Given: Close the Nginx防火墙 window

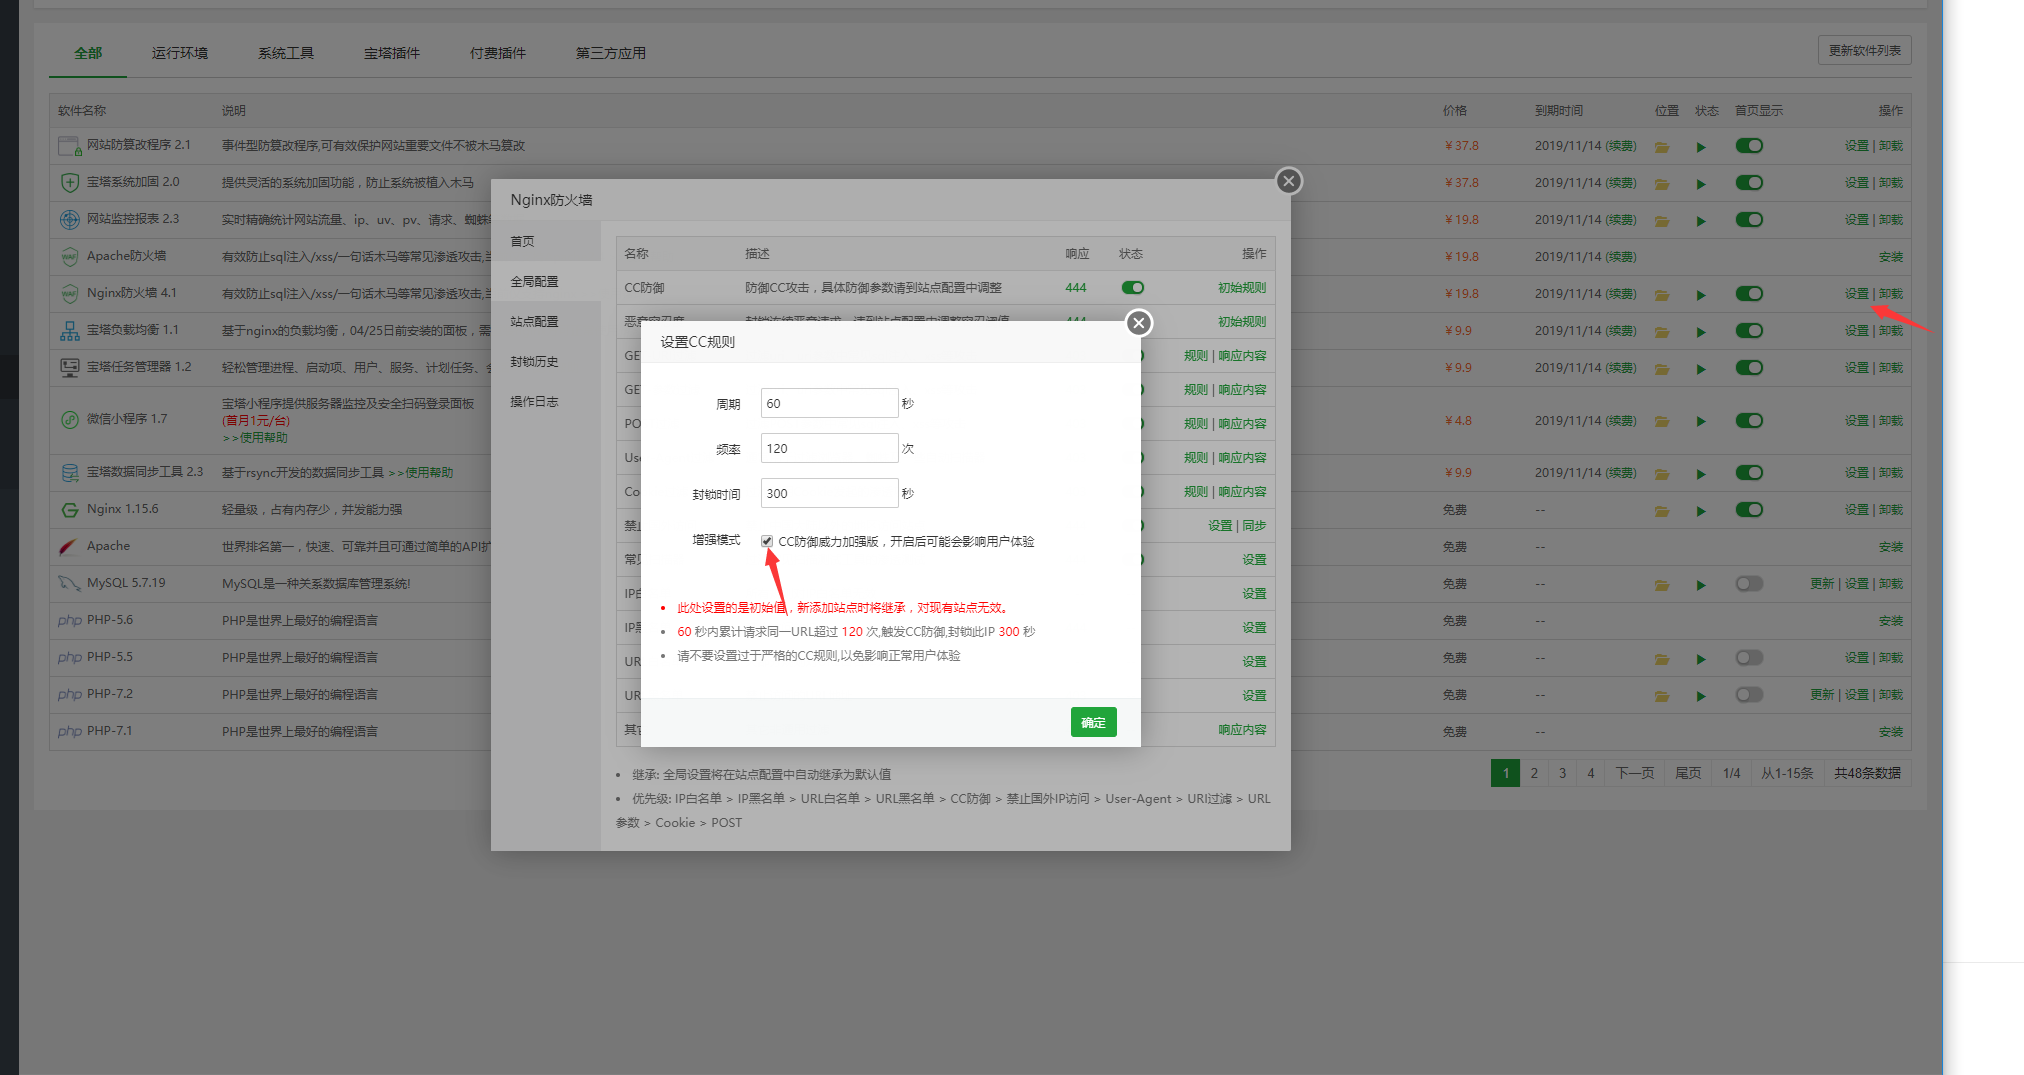Looking at the screenshot, I should click(x=1289, y=181).
